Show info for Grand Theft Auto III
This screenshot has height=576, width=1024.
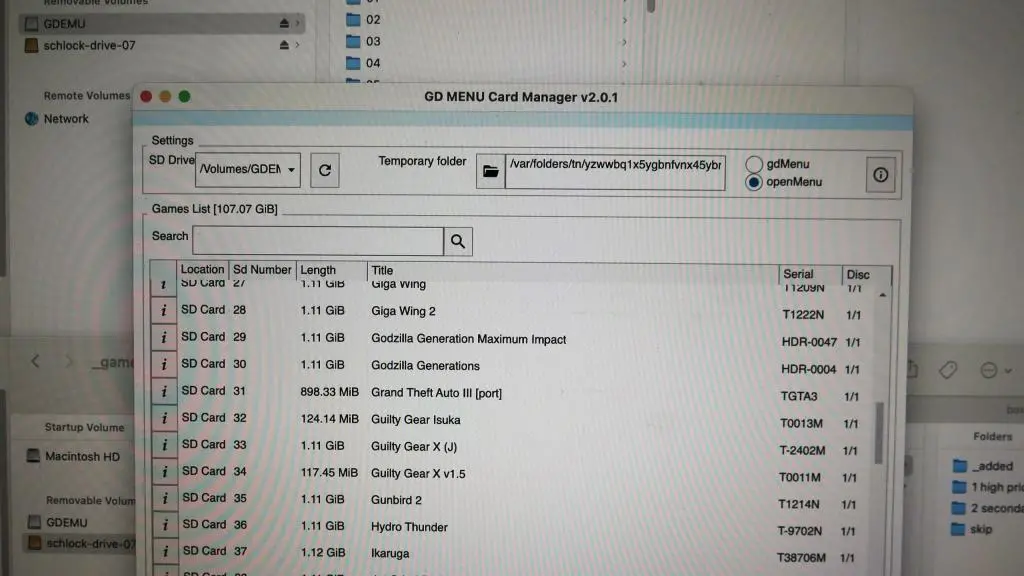tap(164, 391)
